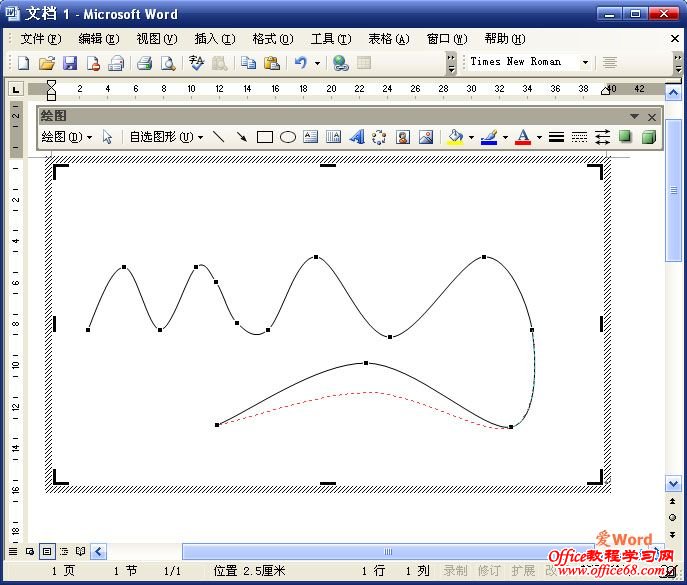The height and width of the screenshot is (585, 687).
Task: Open Line Style options
Action: tap(556, 137)
